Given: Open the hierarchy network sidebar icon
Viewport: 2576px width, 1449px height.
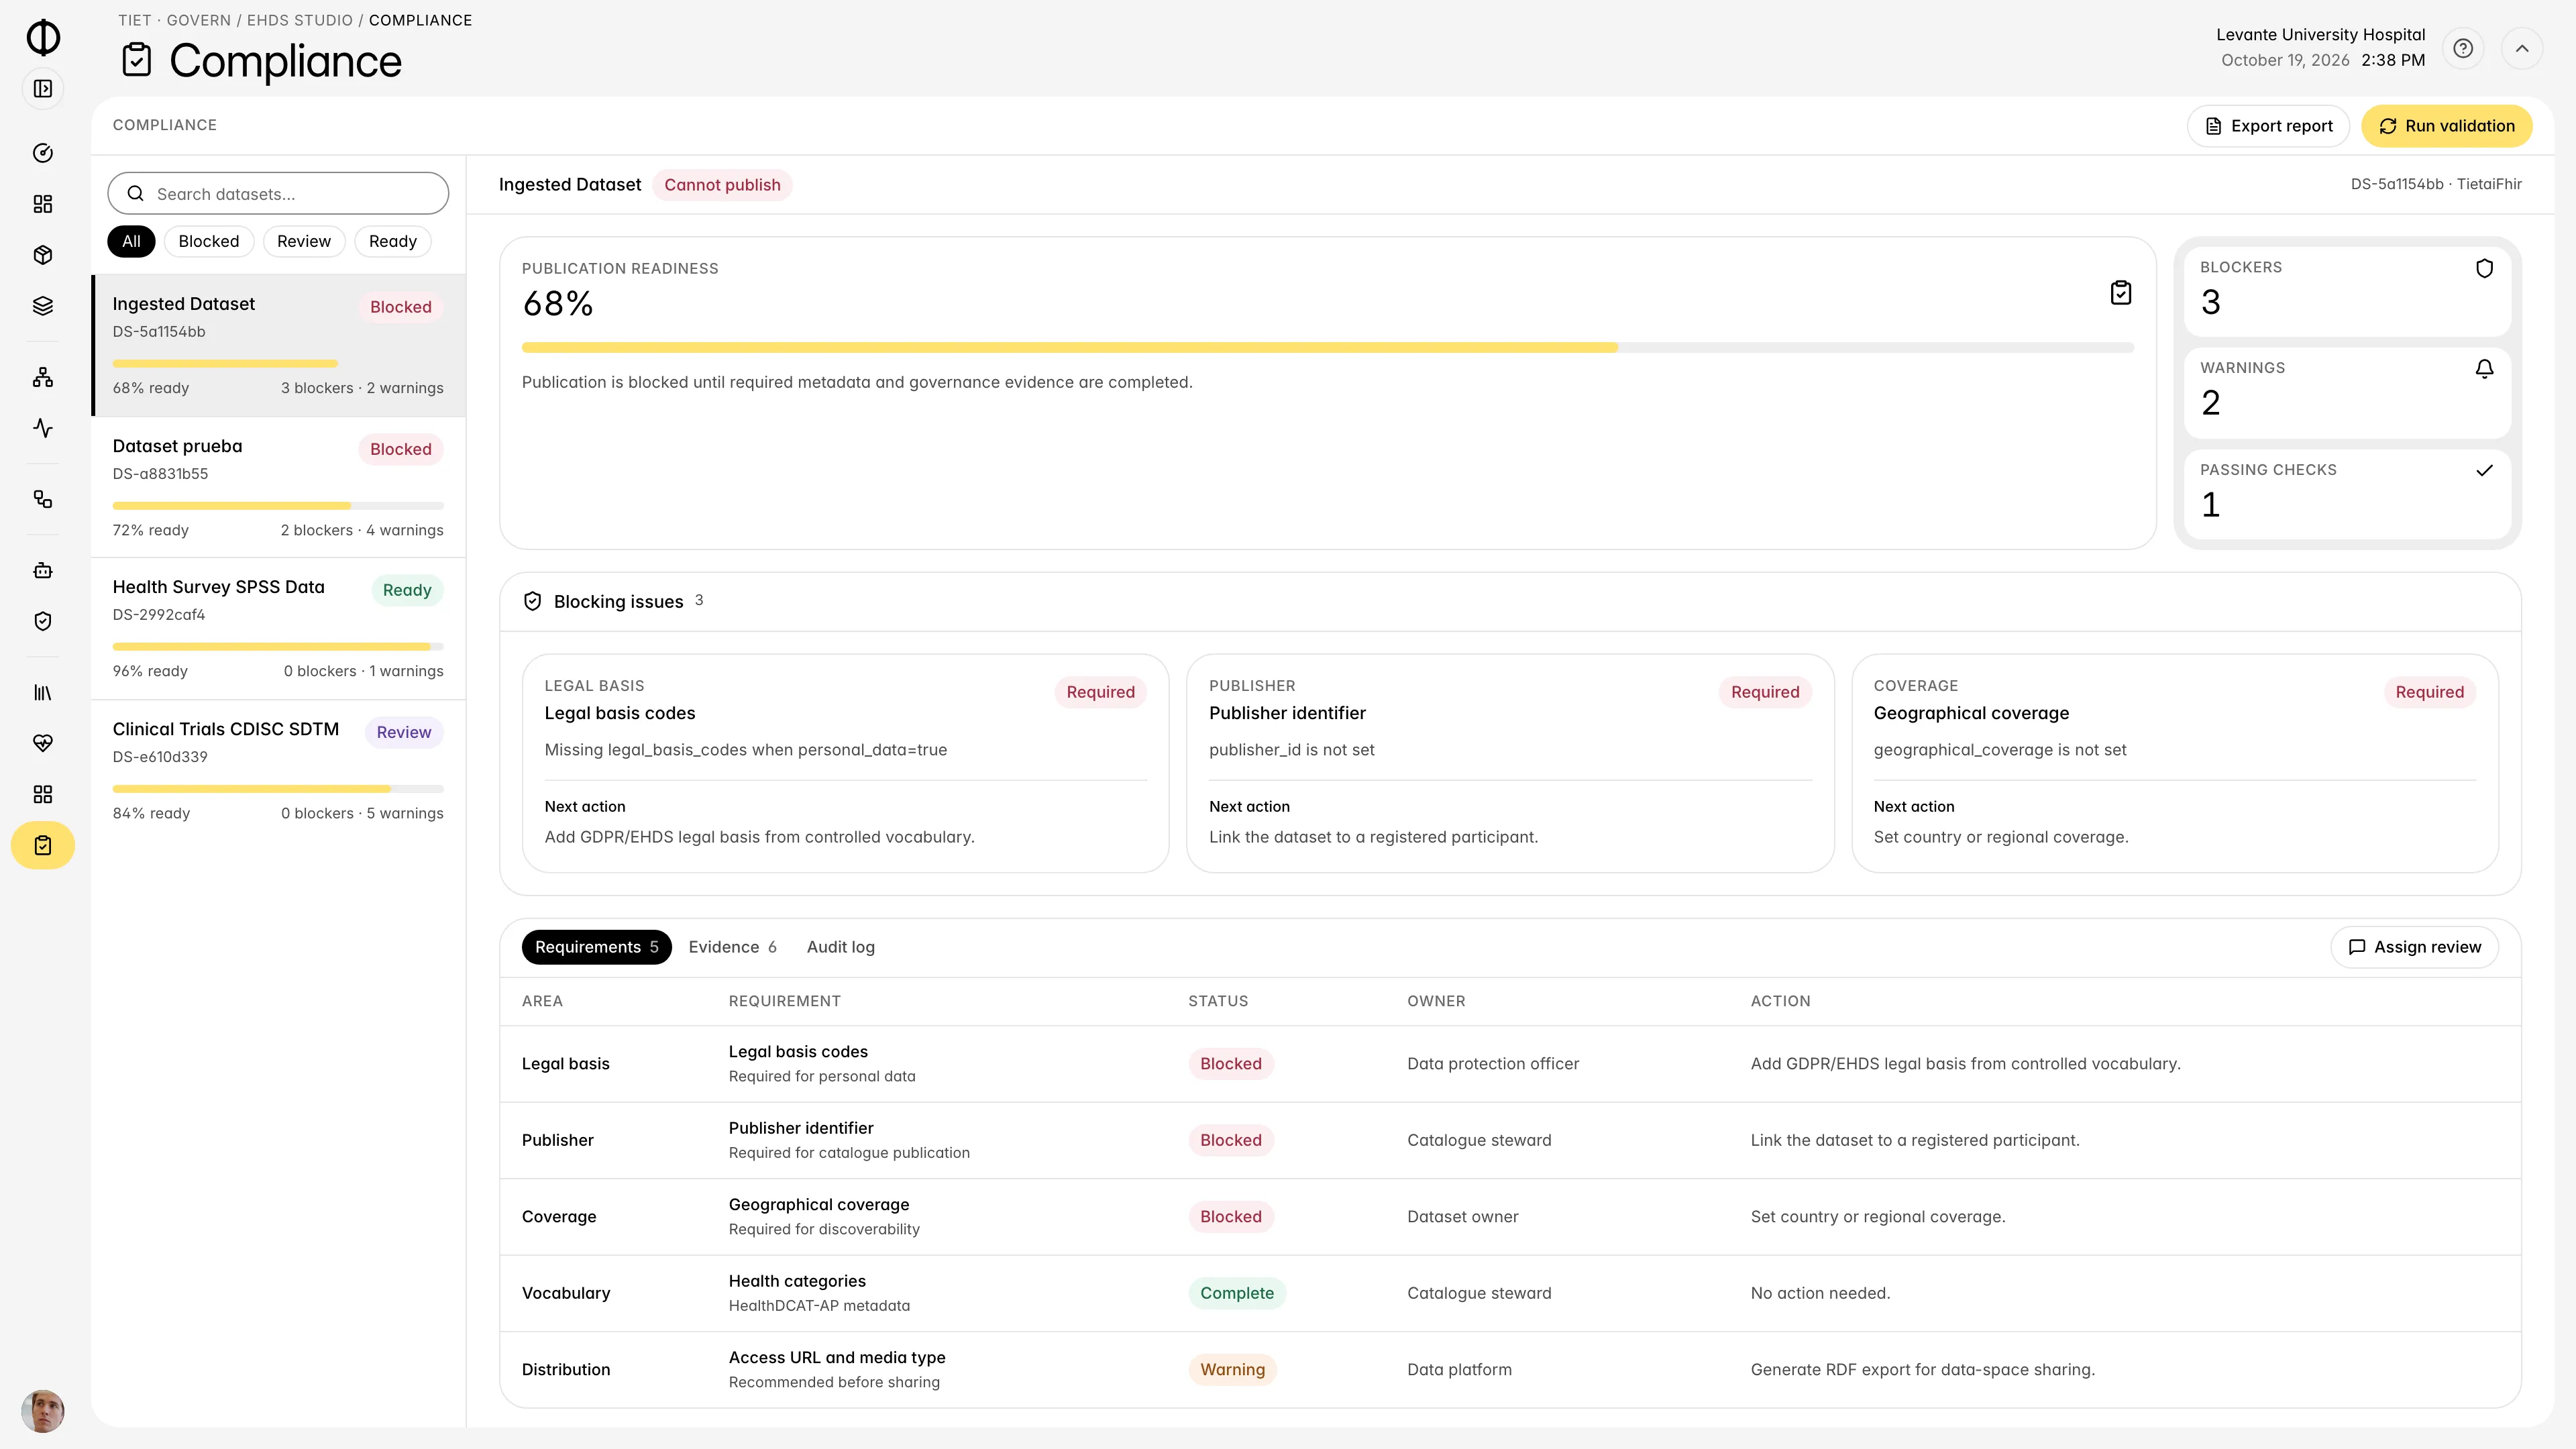Looking at the screenshot, I should [43, 377].
